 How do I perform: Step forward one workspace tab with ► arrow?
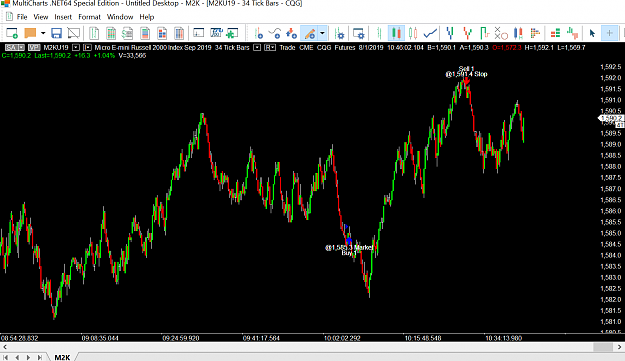[28, 357]
